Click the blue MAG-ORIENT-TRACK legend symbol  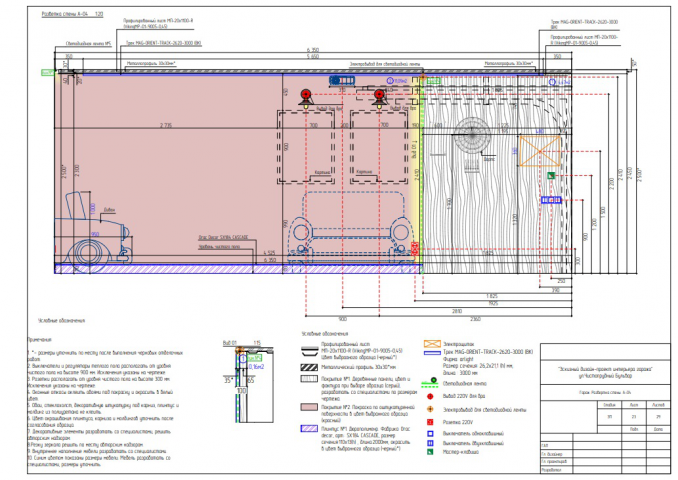432,353
